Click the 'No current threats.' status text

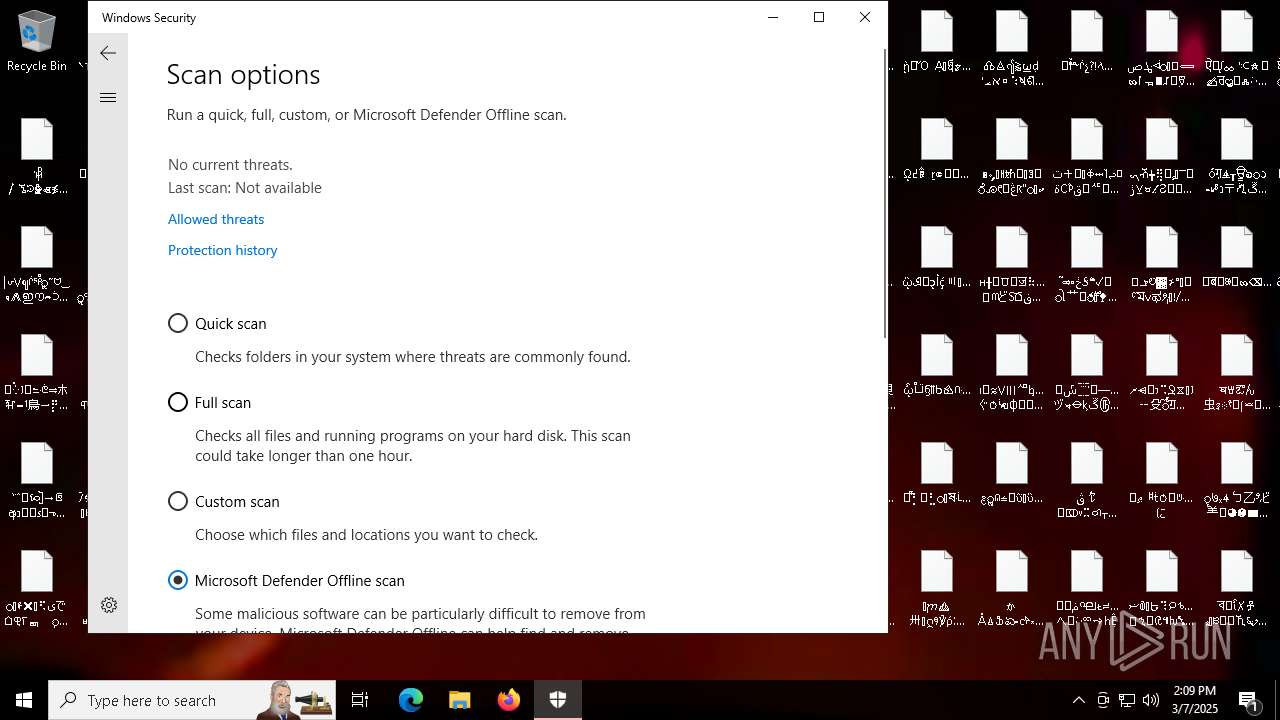[230, 164]
